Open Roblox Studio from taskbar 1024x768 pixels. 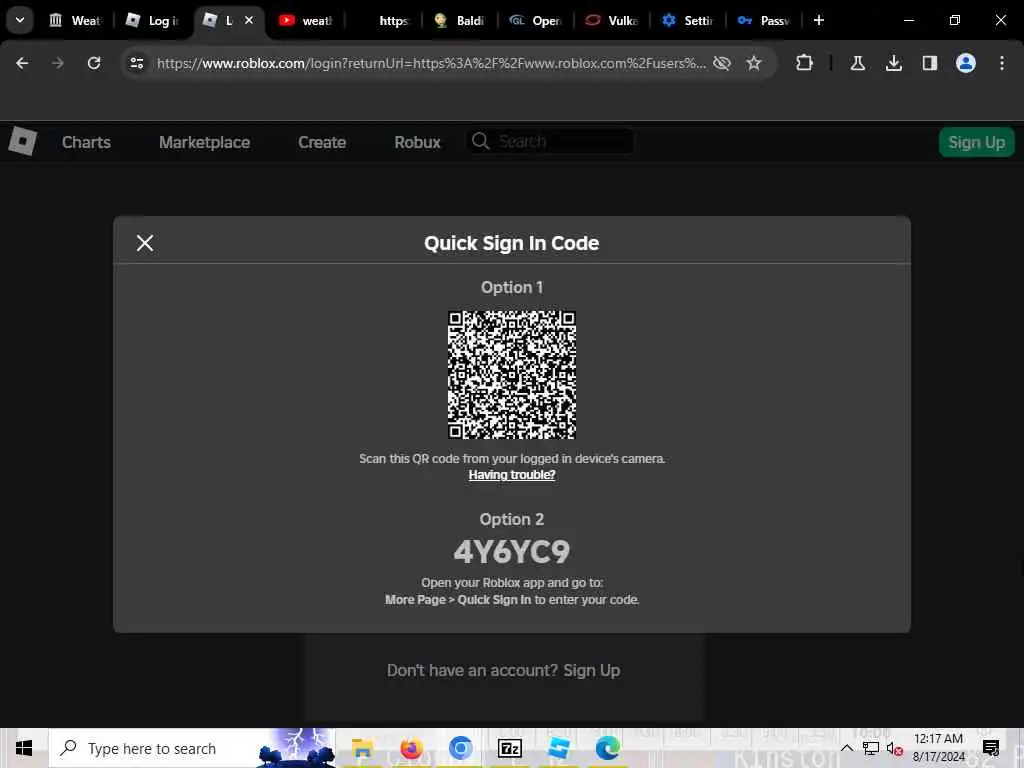[558, 748]
